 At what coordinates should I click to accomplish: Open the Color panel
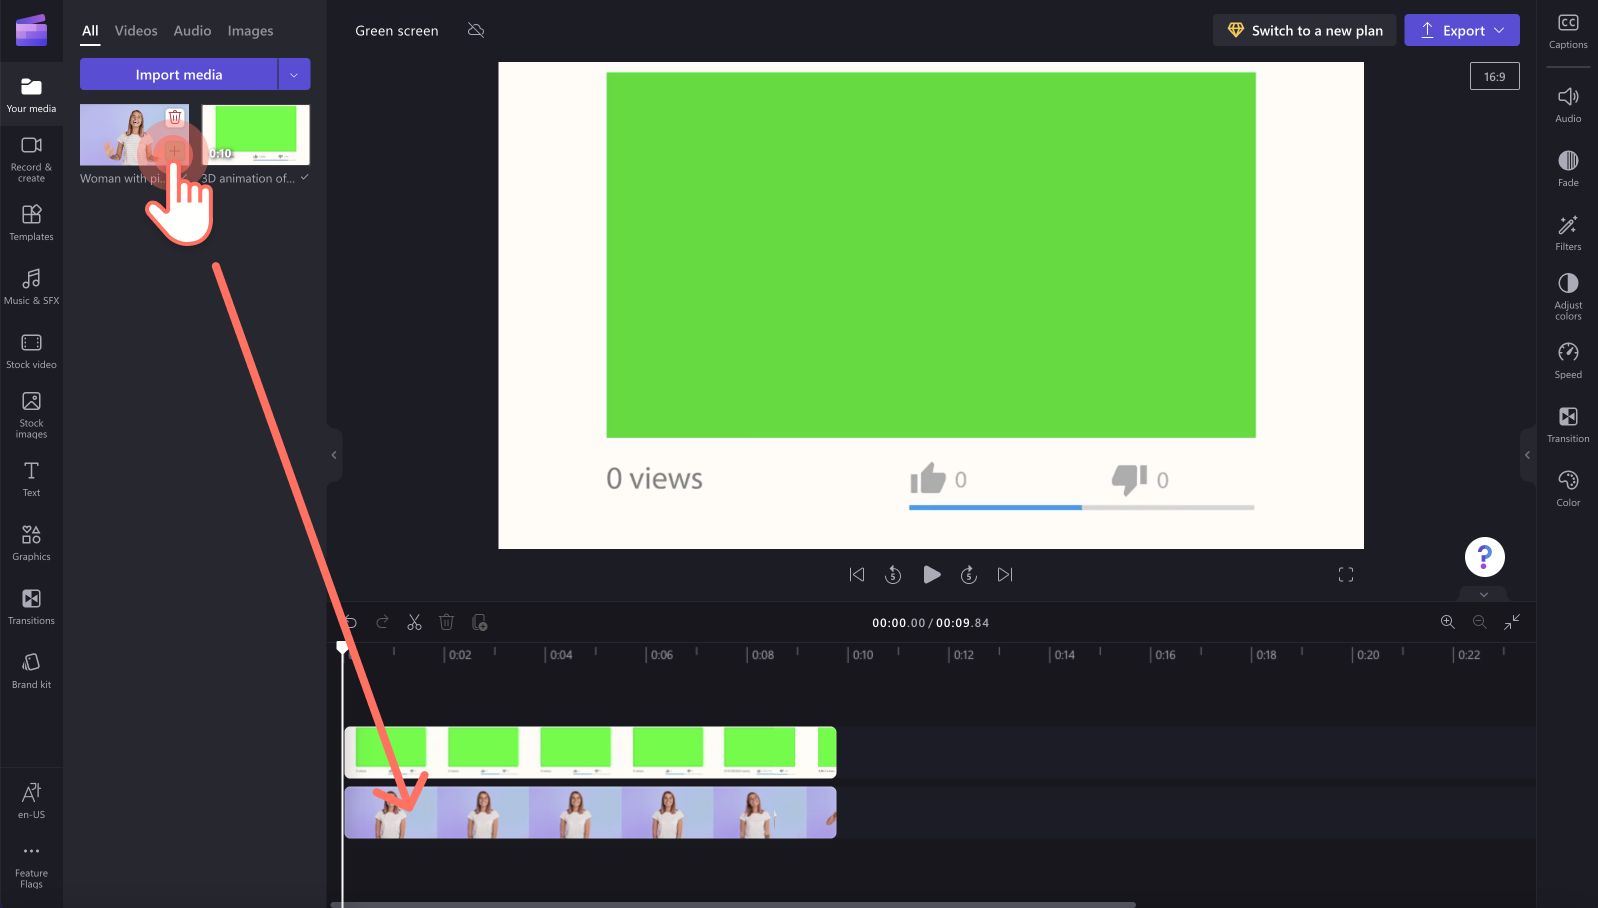click(1568, 488)
